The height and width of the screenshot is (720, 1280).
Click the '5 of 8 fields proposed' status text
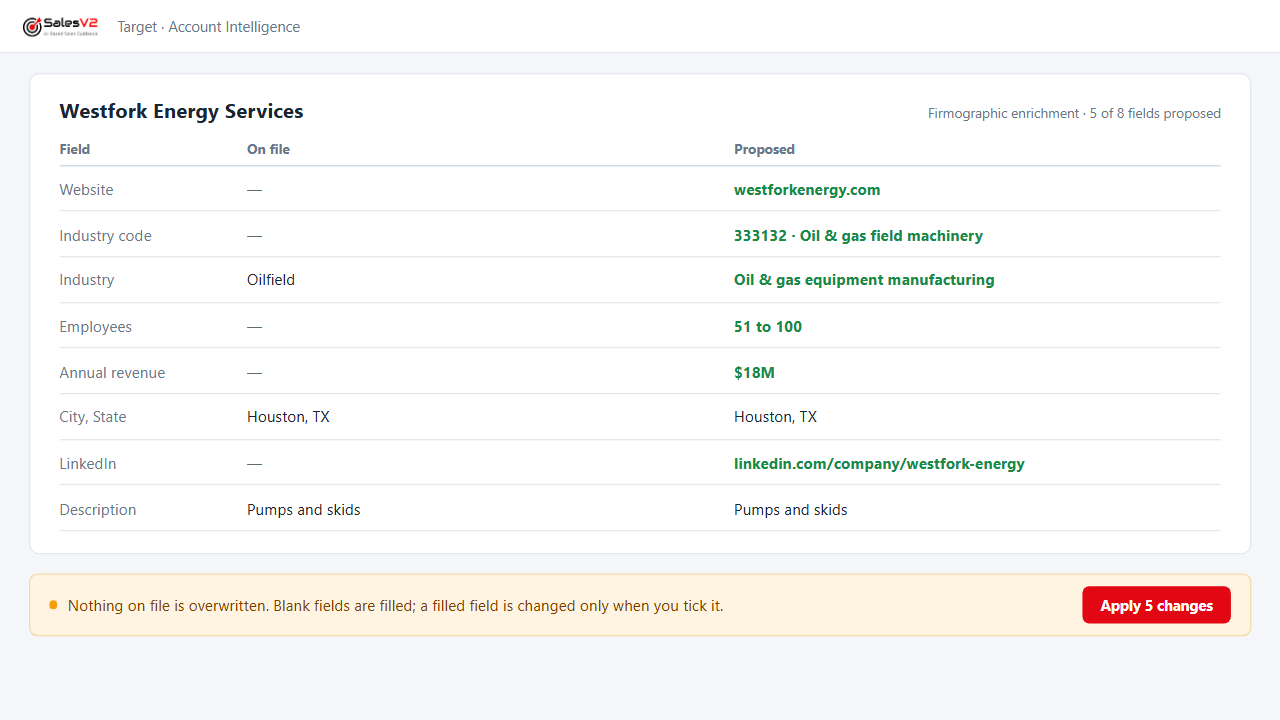click(x=1154, y=113)
